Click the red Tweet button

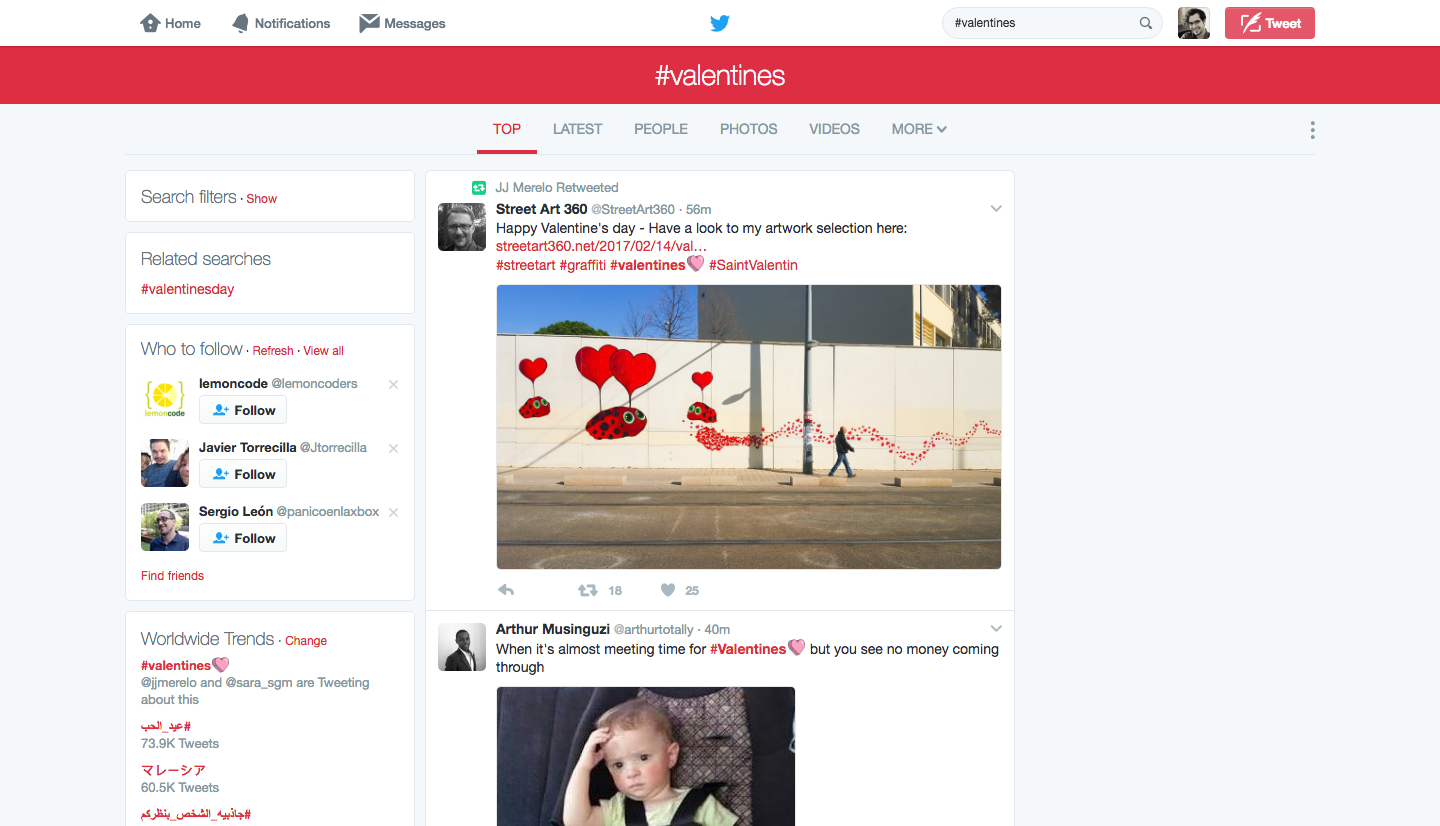click(x=1270, y=23)
